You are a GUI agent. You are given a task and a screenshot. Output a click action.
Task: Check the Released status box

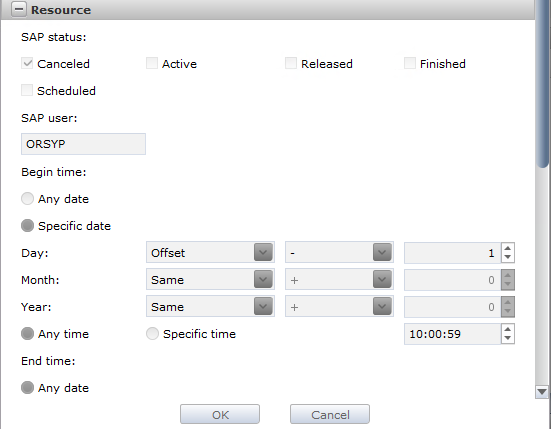(291, 63)
